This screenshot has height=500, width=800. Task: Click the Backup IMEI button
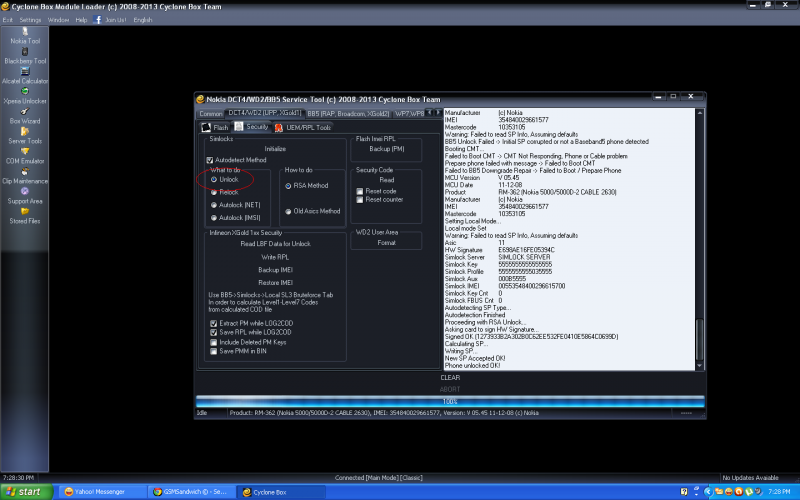pyautogui.click(x=274, y=270)
